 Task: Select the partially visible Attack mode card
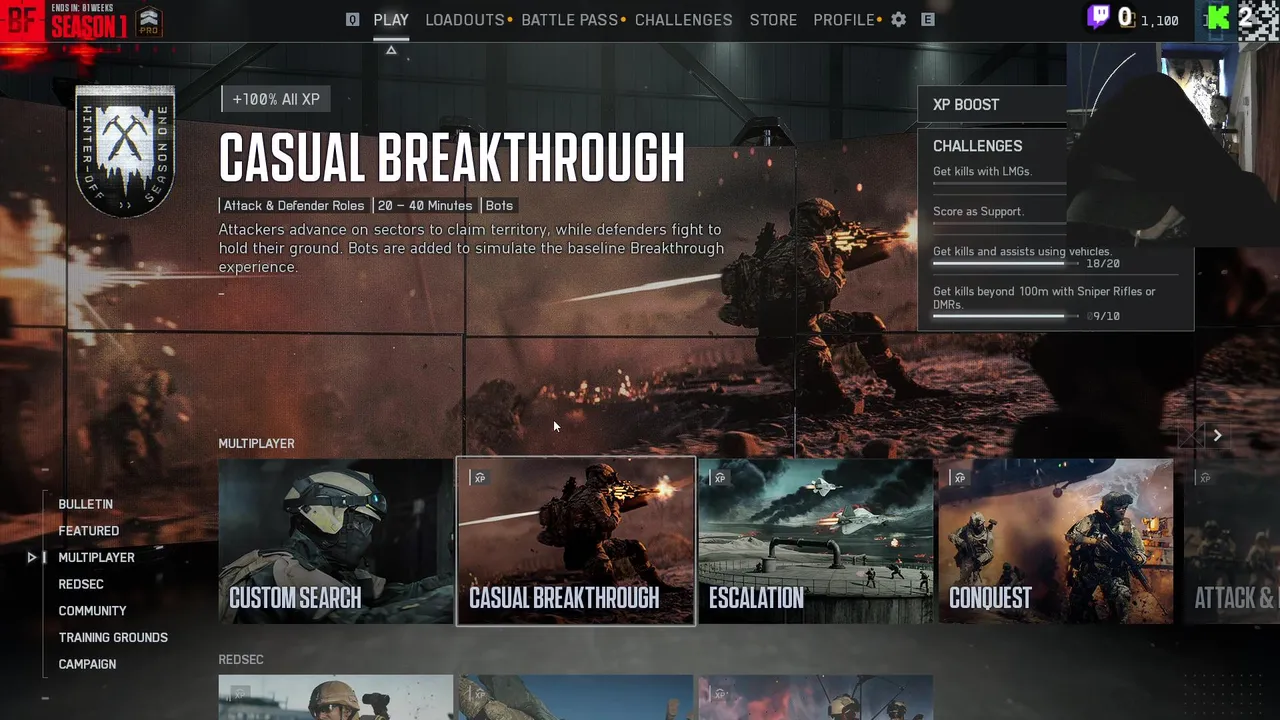pyautogui.click(x=1231, y=541)
